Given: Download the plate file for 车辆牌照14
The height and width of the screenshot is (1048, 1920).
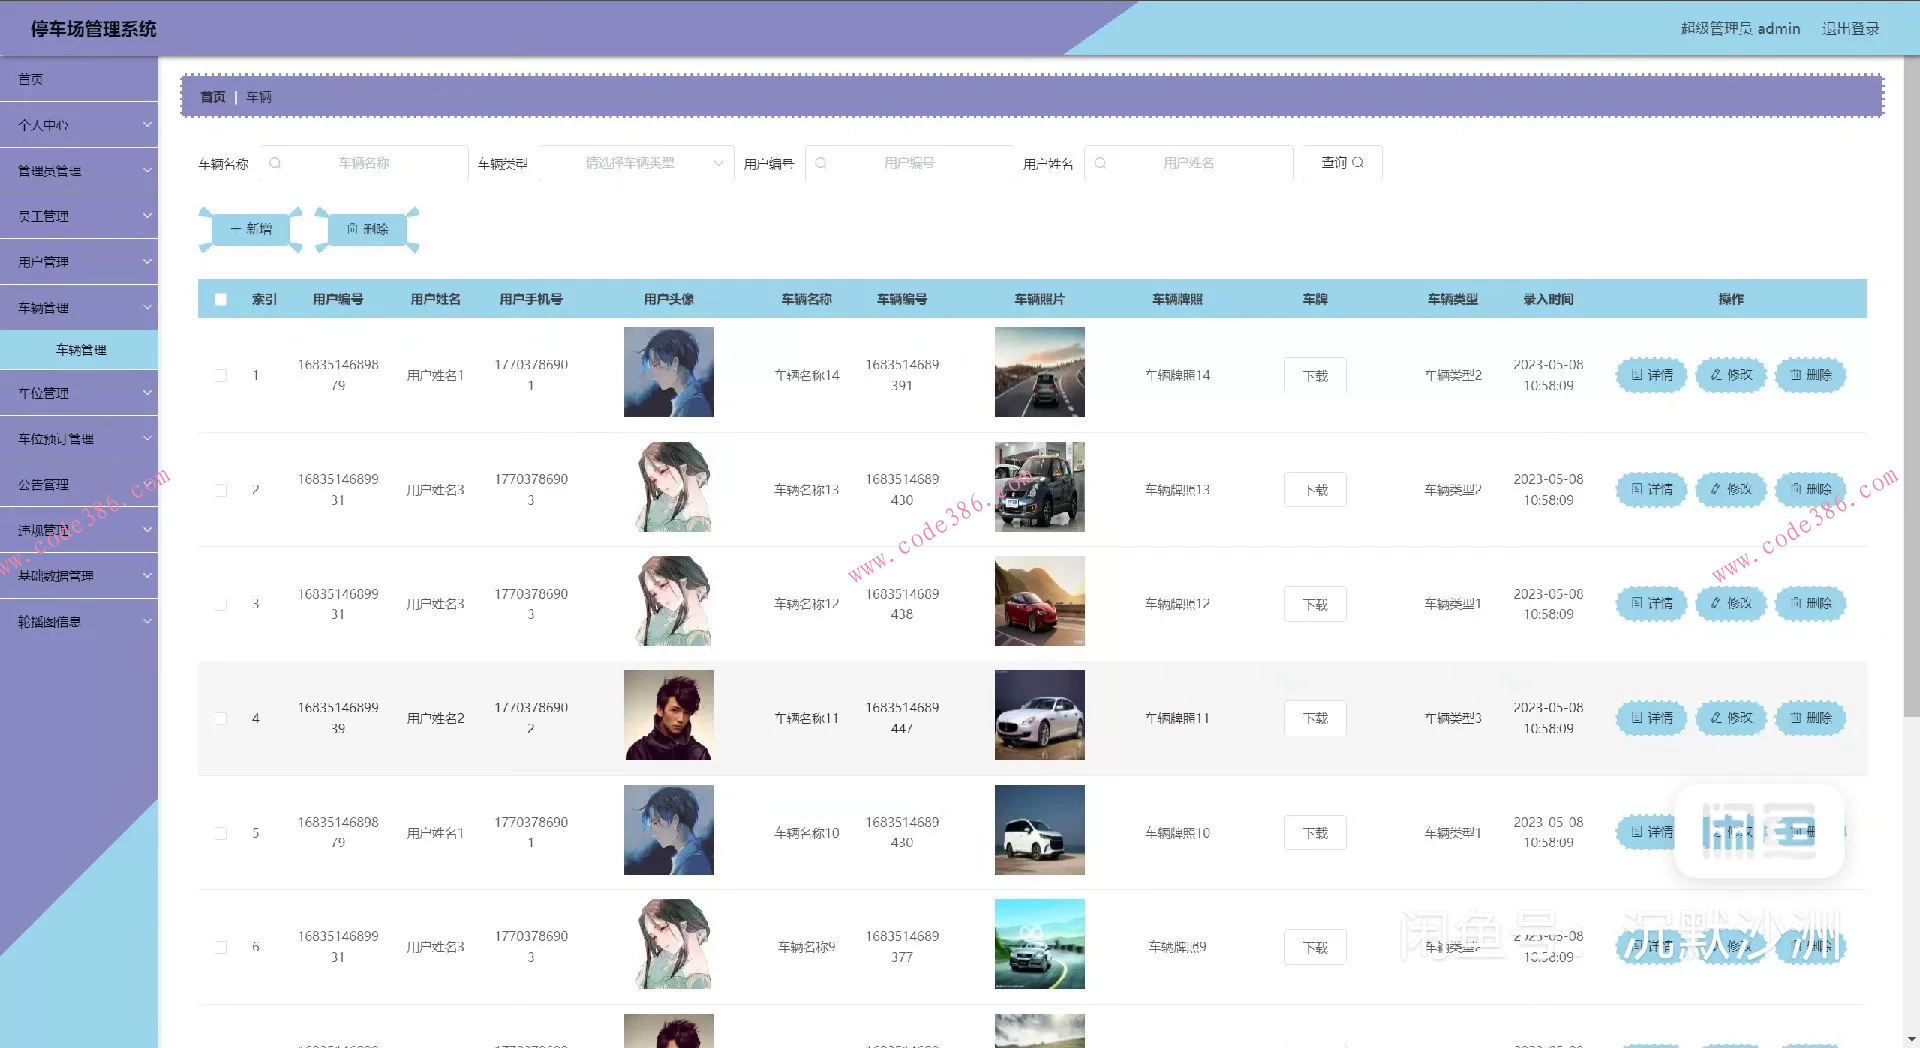Looking at the screenshot, I should point(1315,375).
